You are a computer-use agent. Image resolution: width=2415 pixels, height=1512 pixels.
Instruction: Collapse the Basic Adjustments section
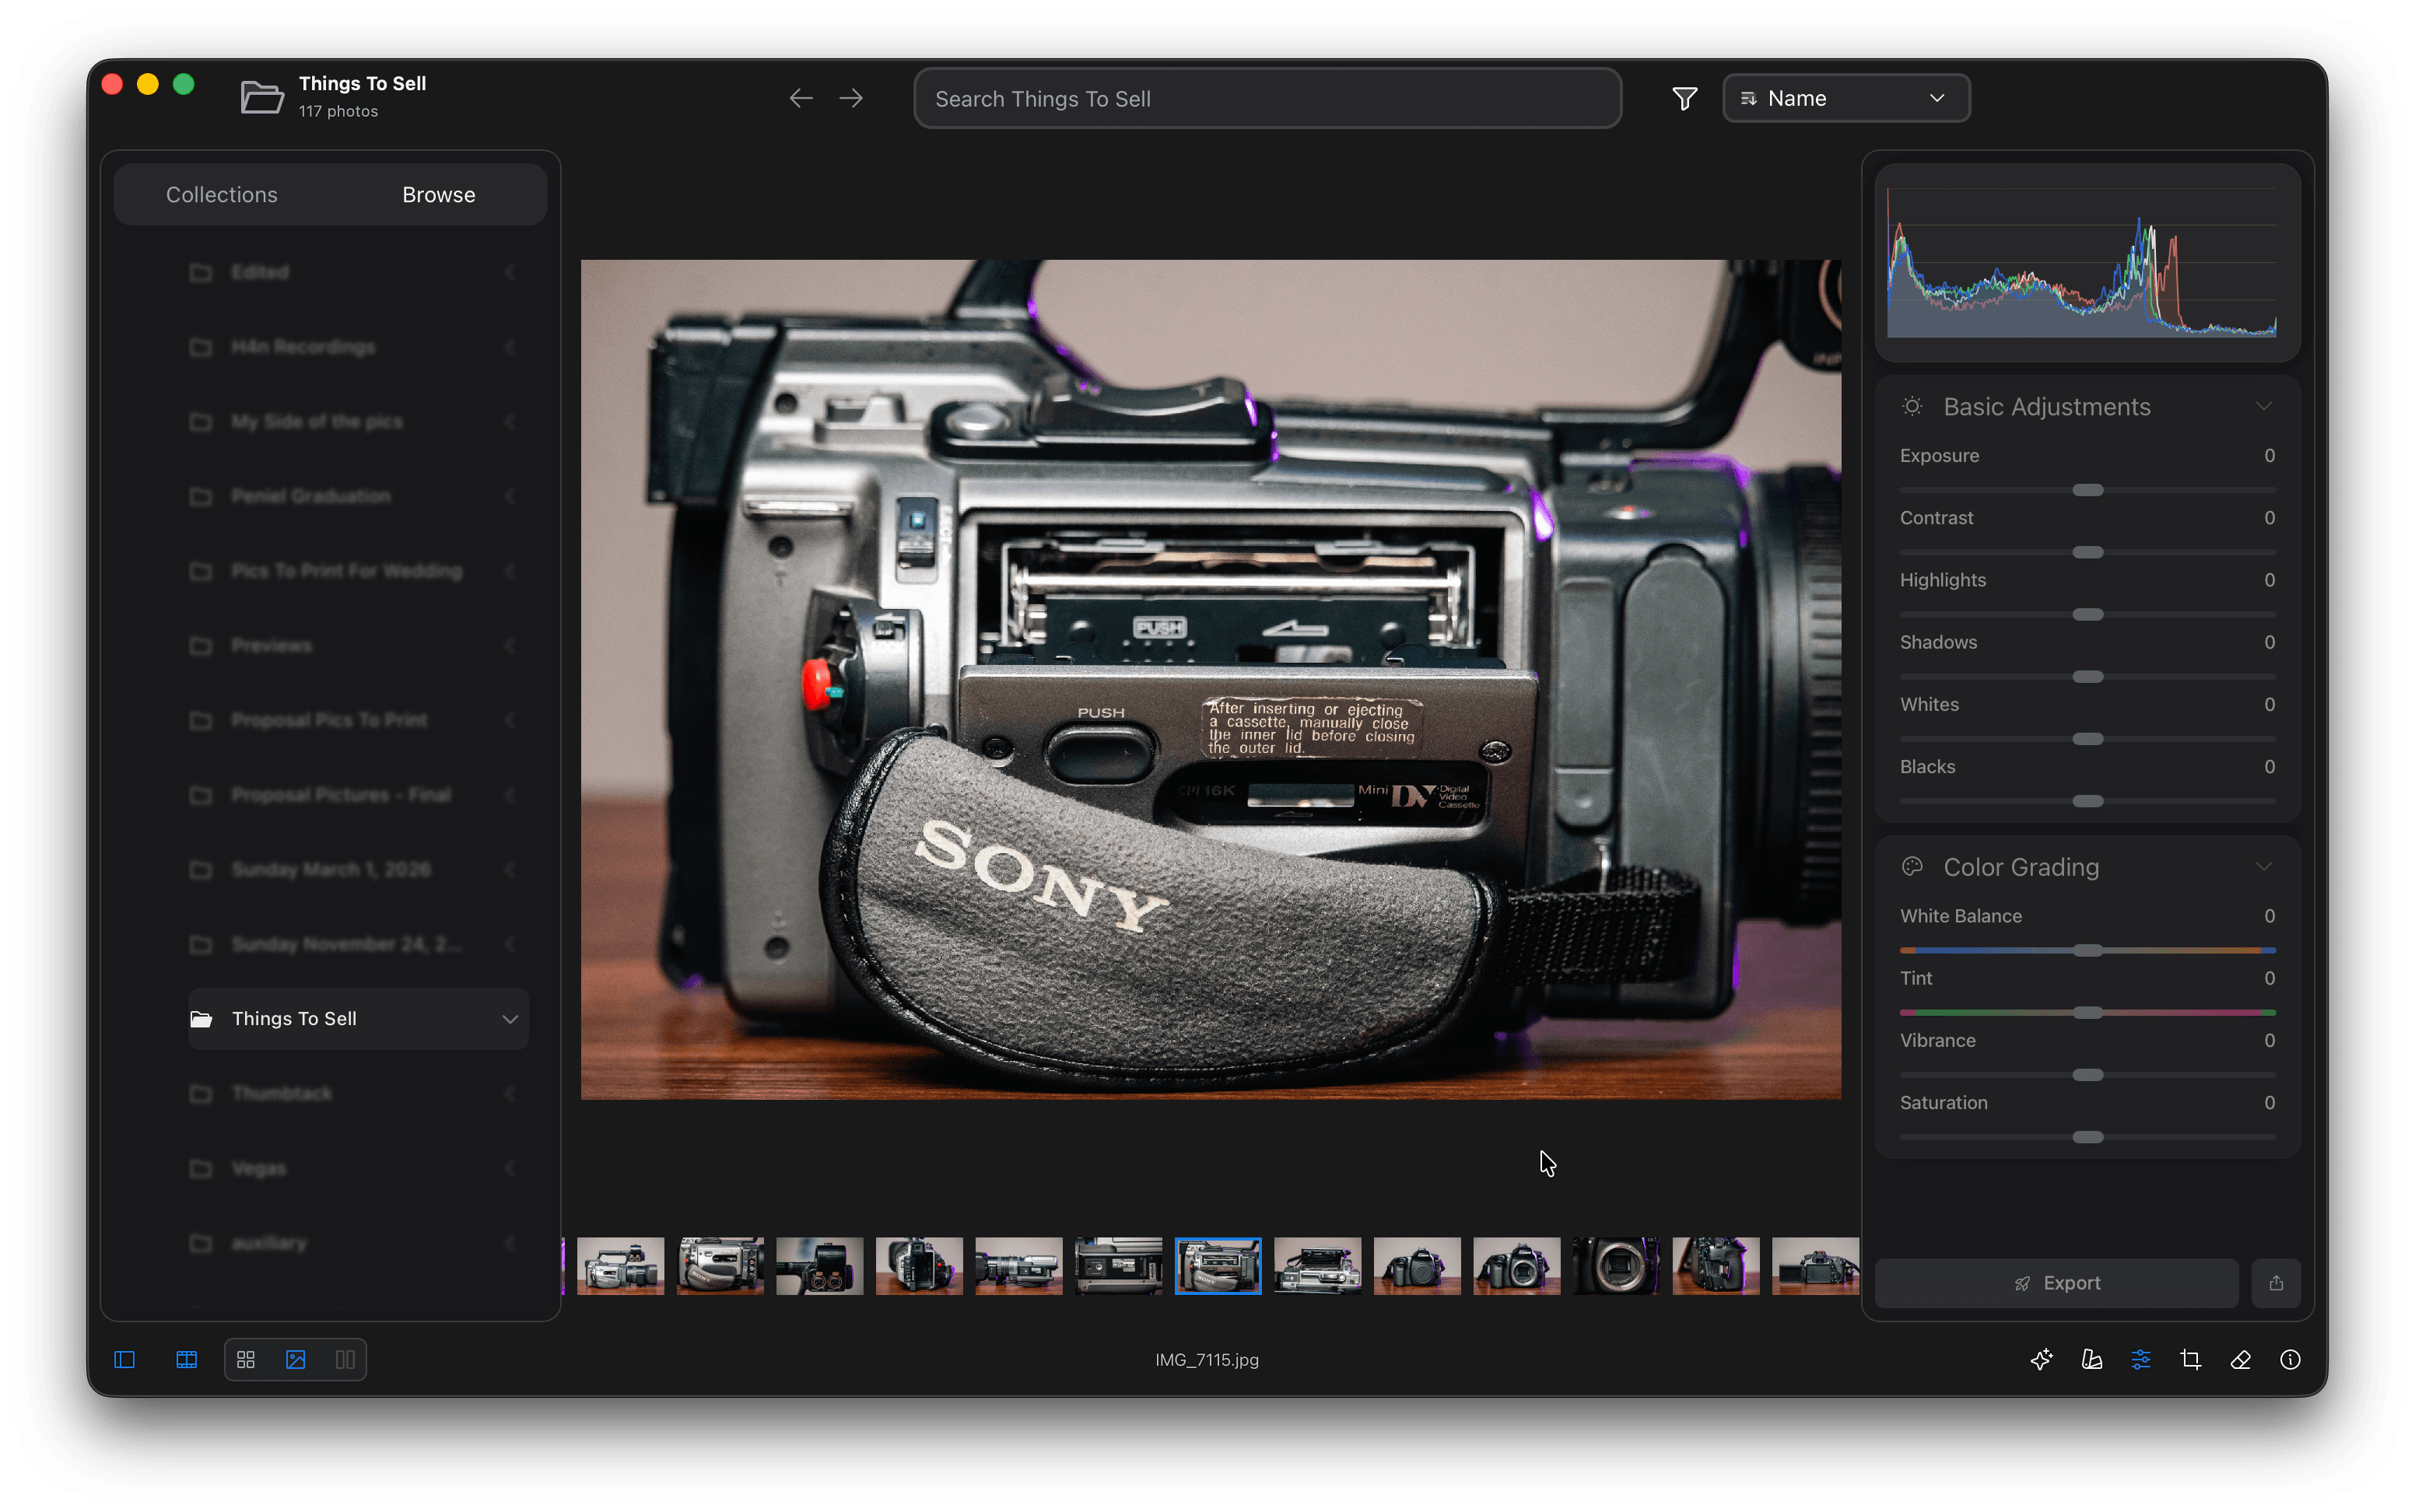(x=2263, y=406)
